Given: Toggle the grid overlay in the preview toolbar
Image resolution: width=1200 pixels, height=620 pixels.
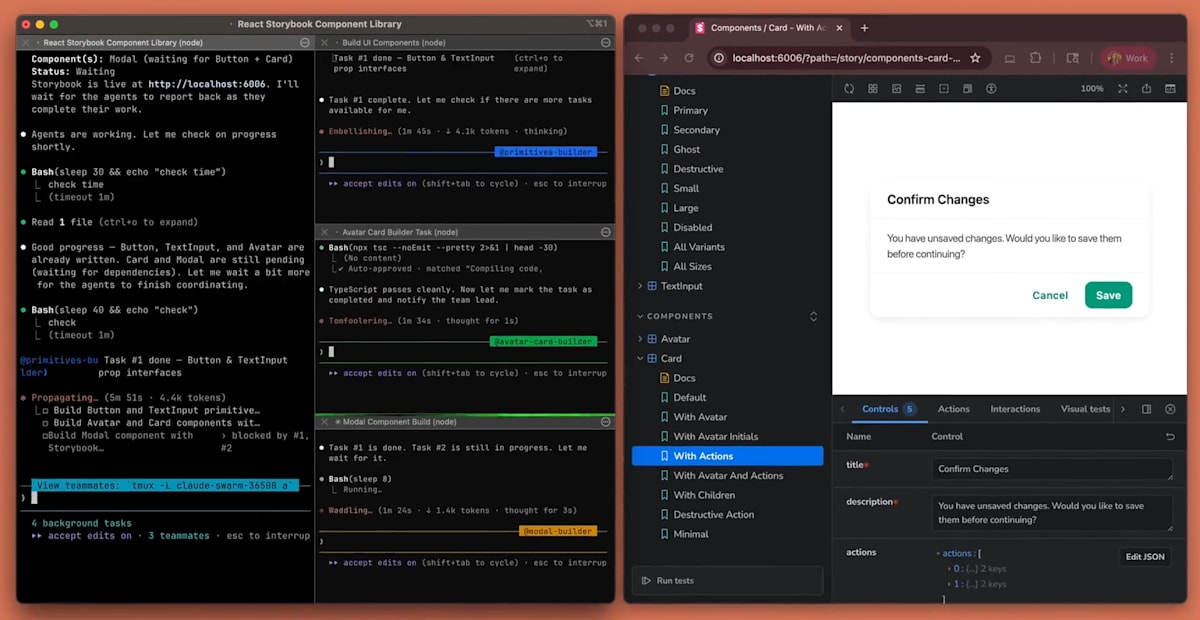Looking at the screenshot, I should (x=872, y=88).
